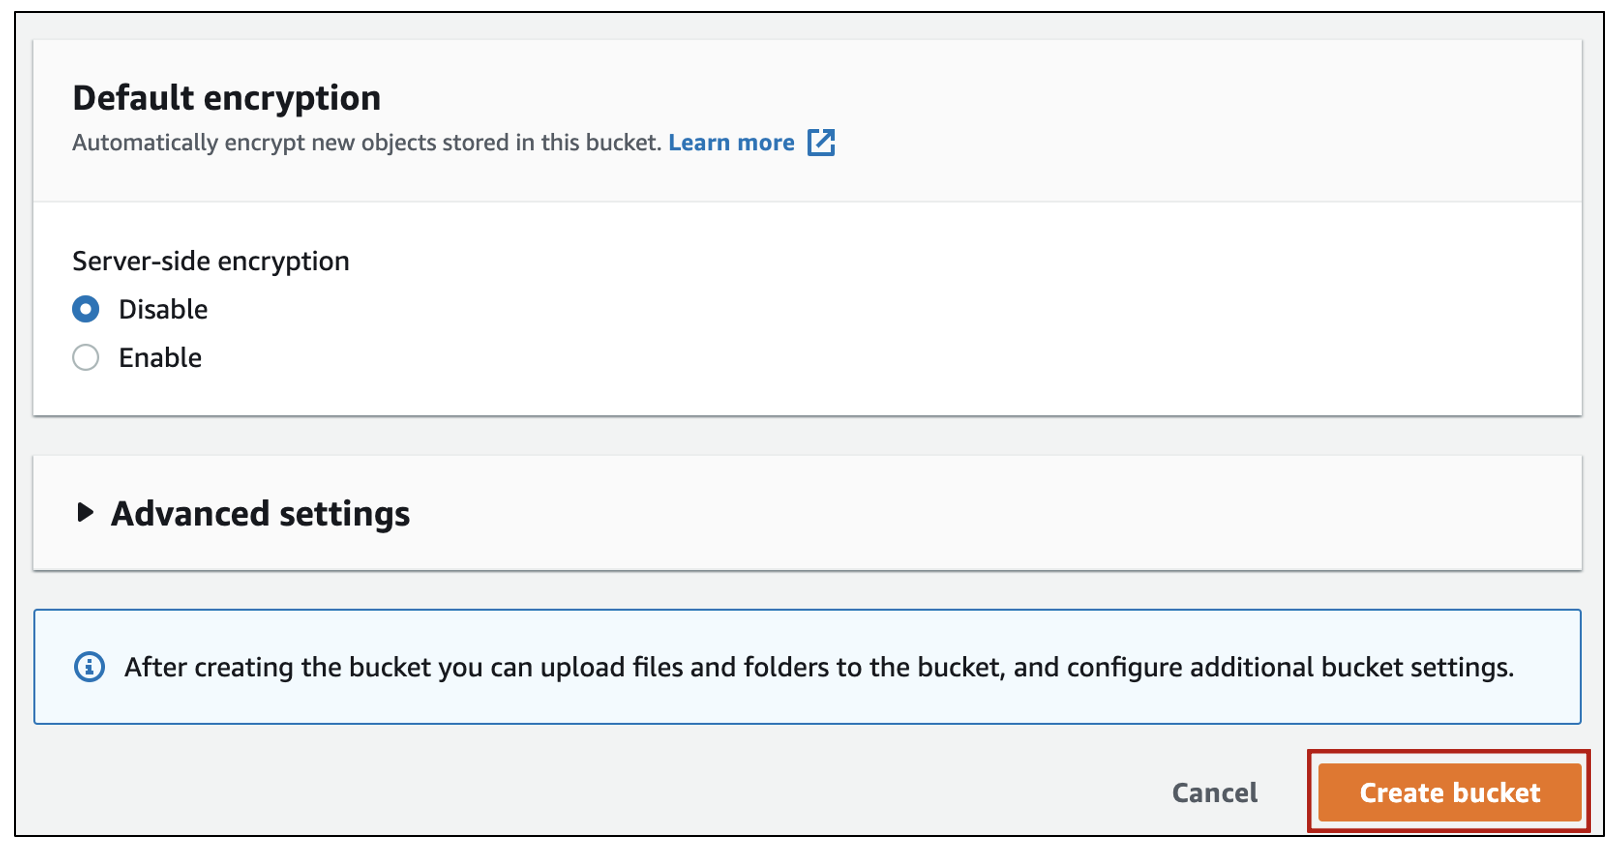Click the Default encryption section heading
This screenshot has height=850, width=1616.
click(x=227, y=98)
